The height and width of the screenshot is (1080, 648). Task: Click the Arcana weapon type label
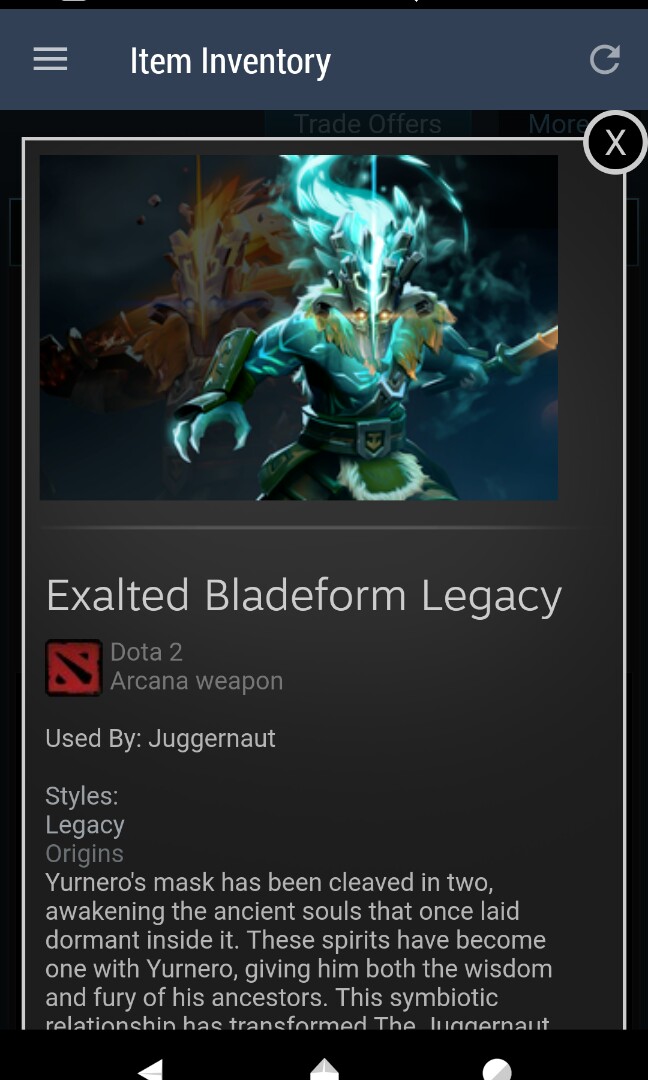tap(196, 681)
